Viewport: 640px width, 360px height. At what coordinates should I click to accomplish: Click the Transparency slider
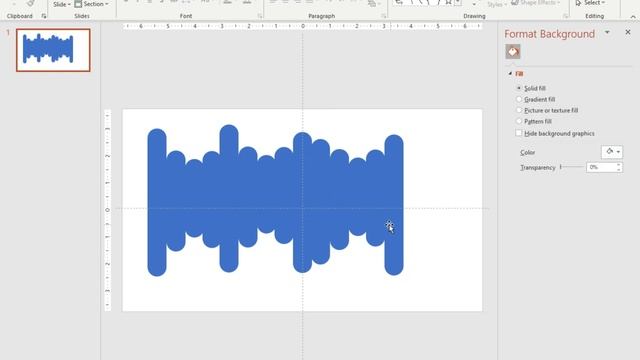(x=571, y=167)
